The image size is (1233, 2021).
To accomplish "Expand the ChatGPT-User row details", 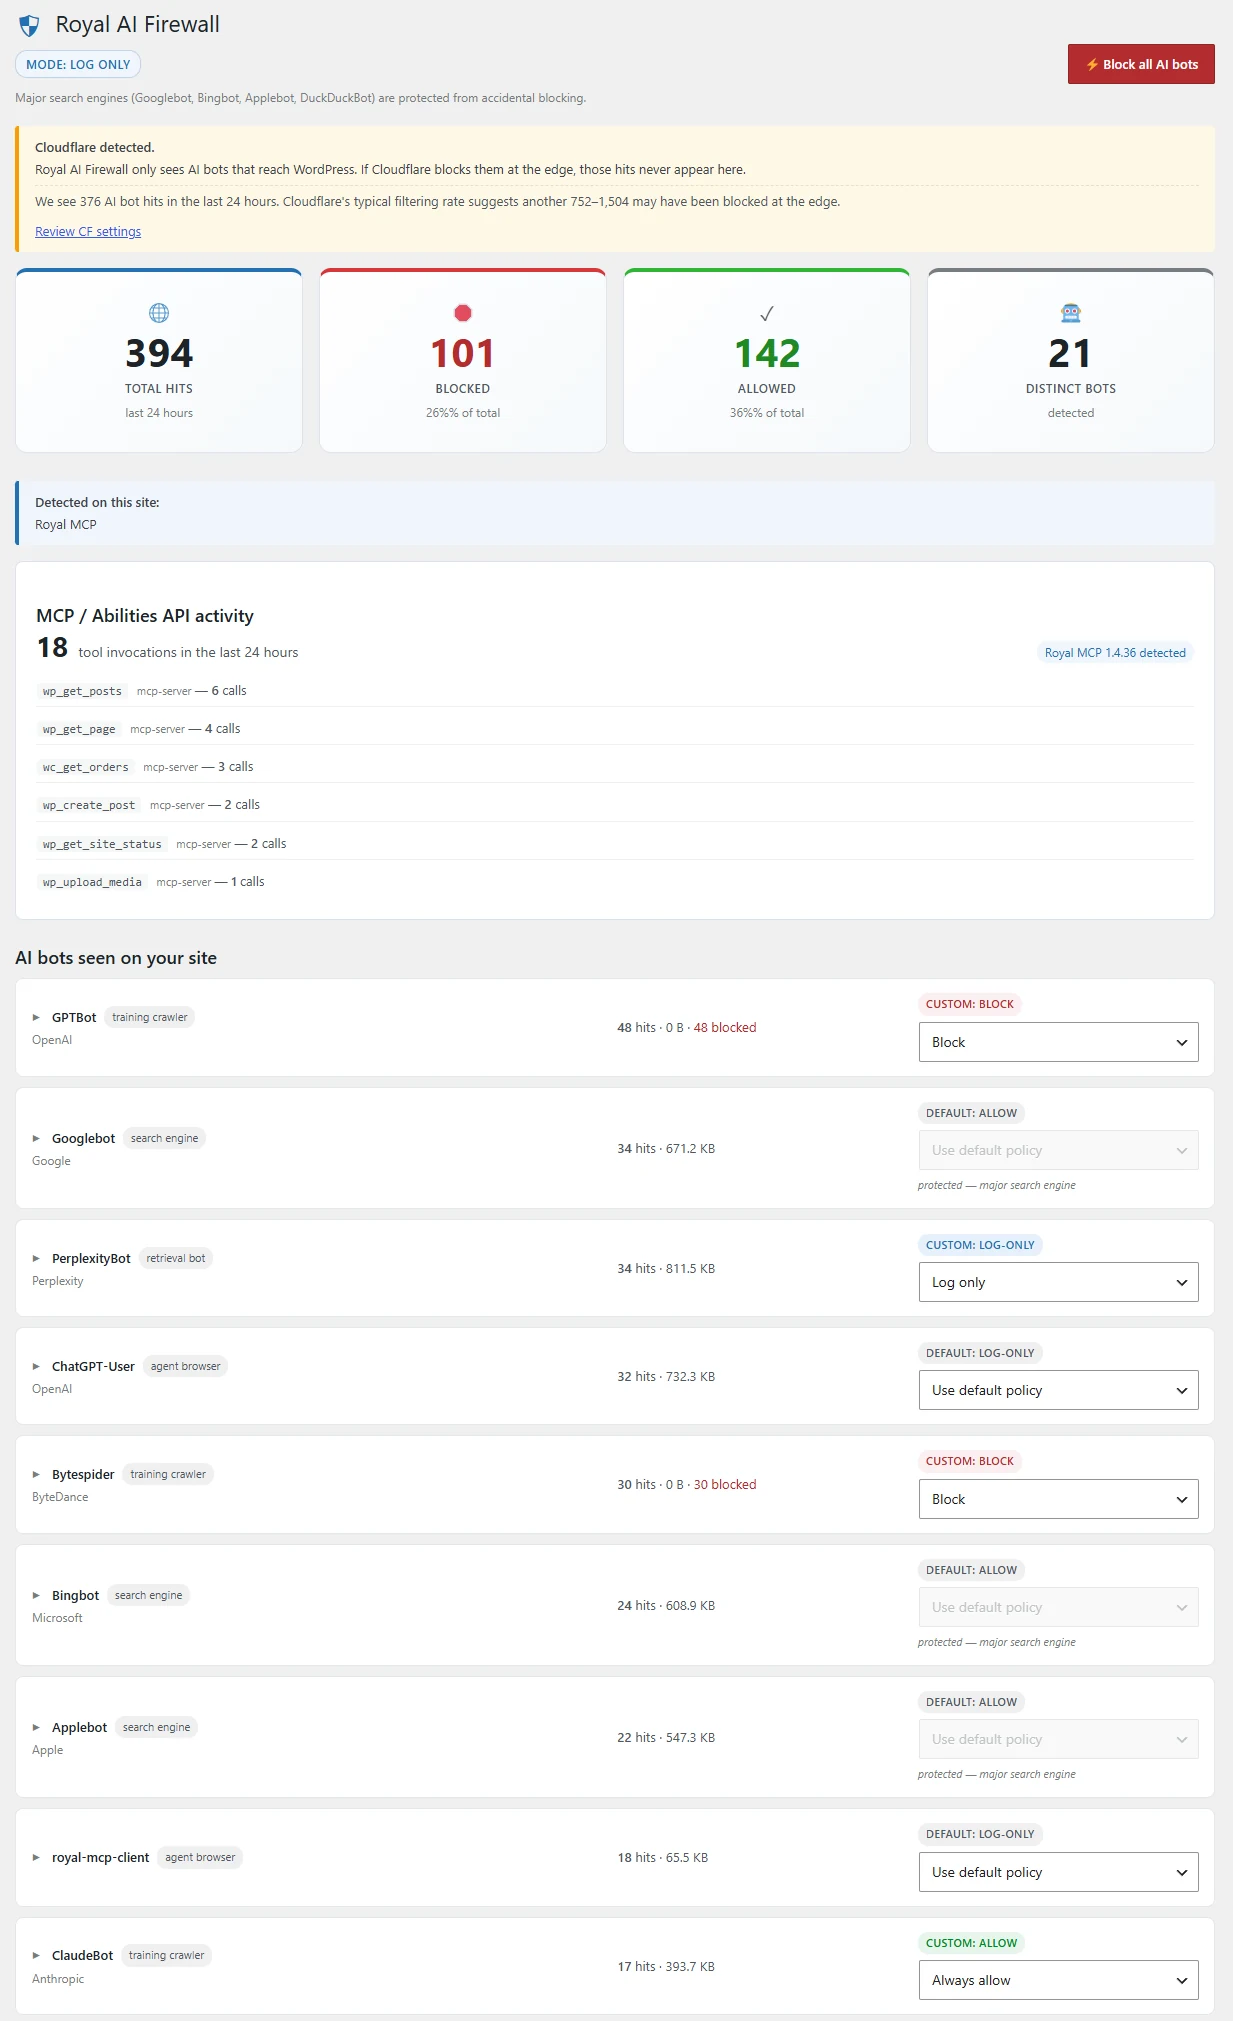I will tap(36, 1366).
